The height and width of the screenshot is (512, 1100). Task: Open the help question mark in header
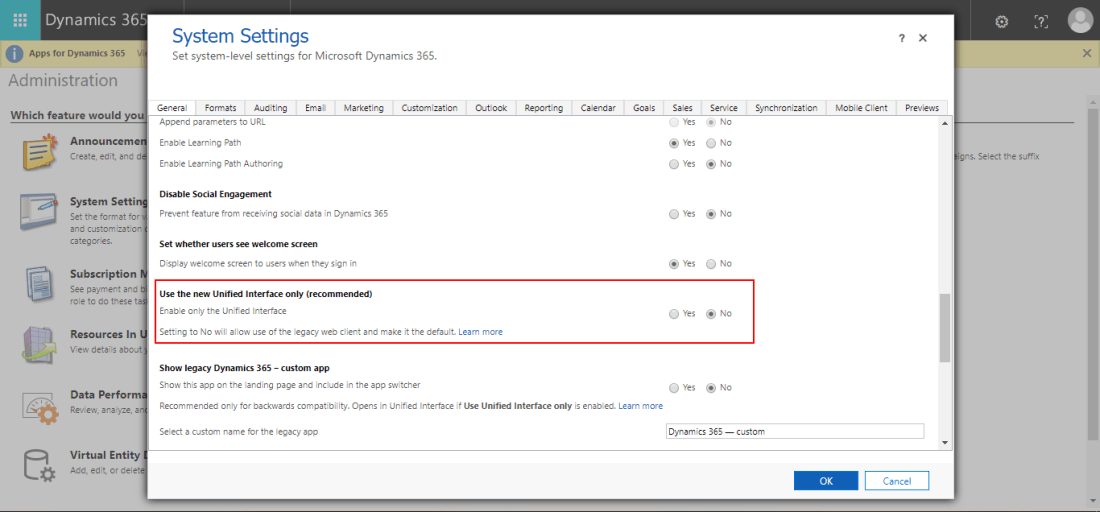(x=1041, y=21)
